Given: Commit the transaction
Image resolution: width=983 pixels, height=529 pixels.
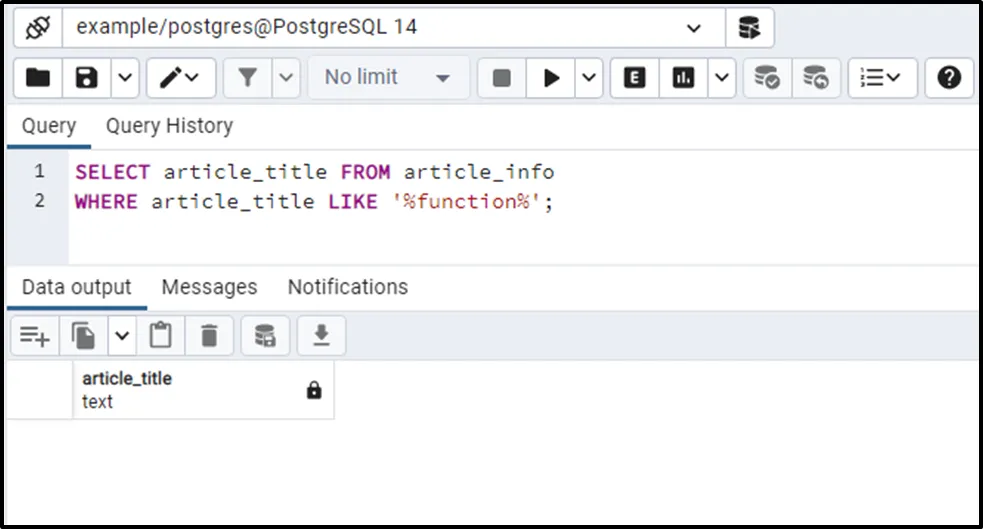Looking at the screenshot, I should pos(767,78).
